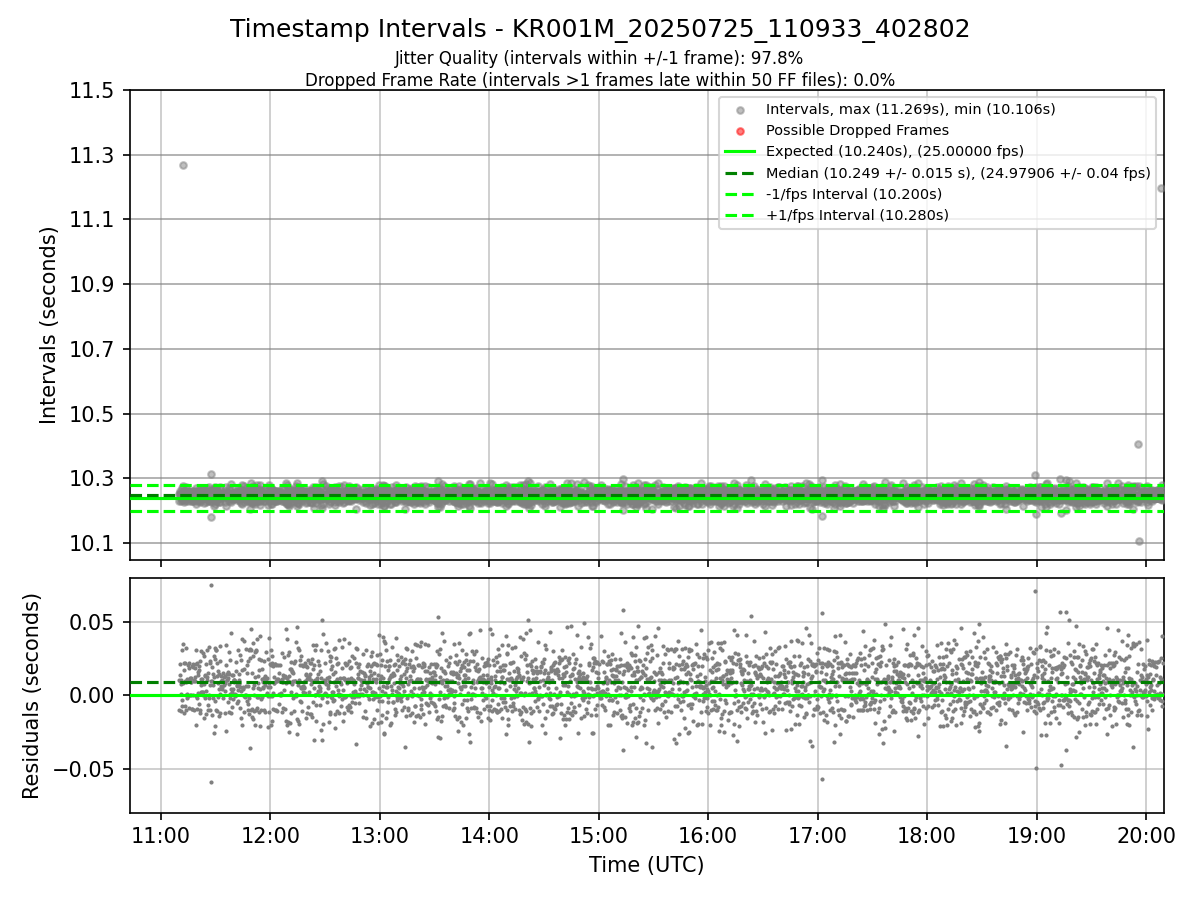Click the outlier point near 10.4s before 20:00
The height and width of the screenshot is (900, 1200).
[1138, 444]
